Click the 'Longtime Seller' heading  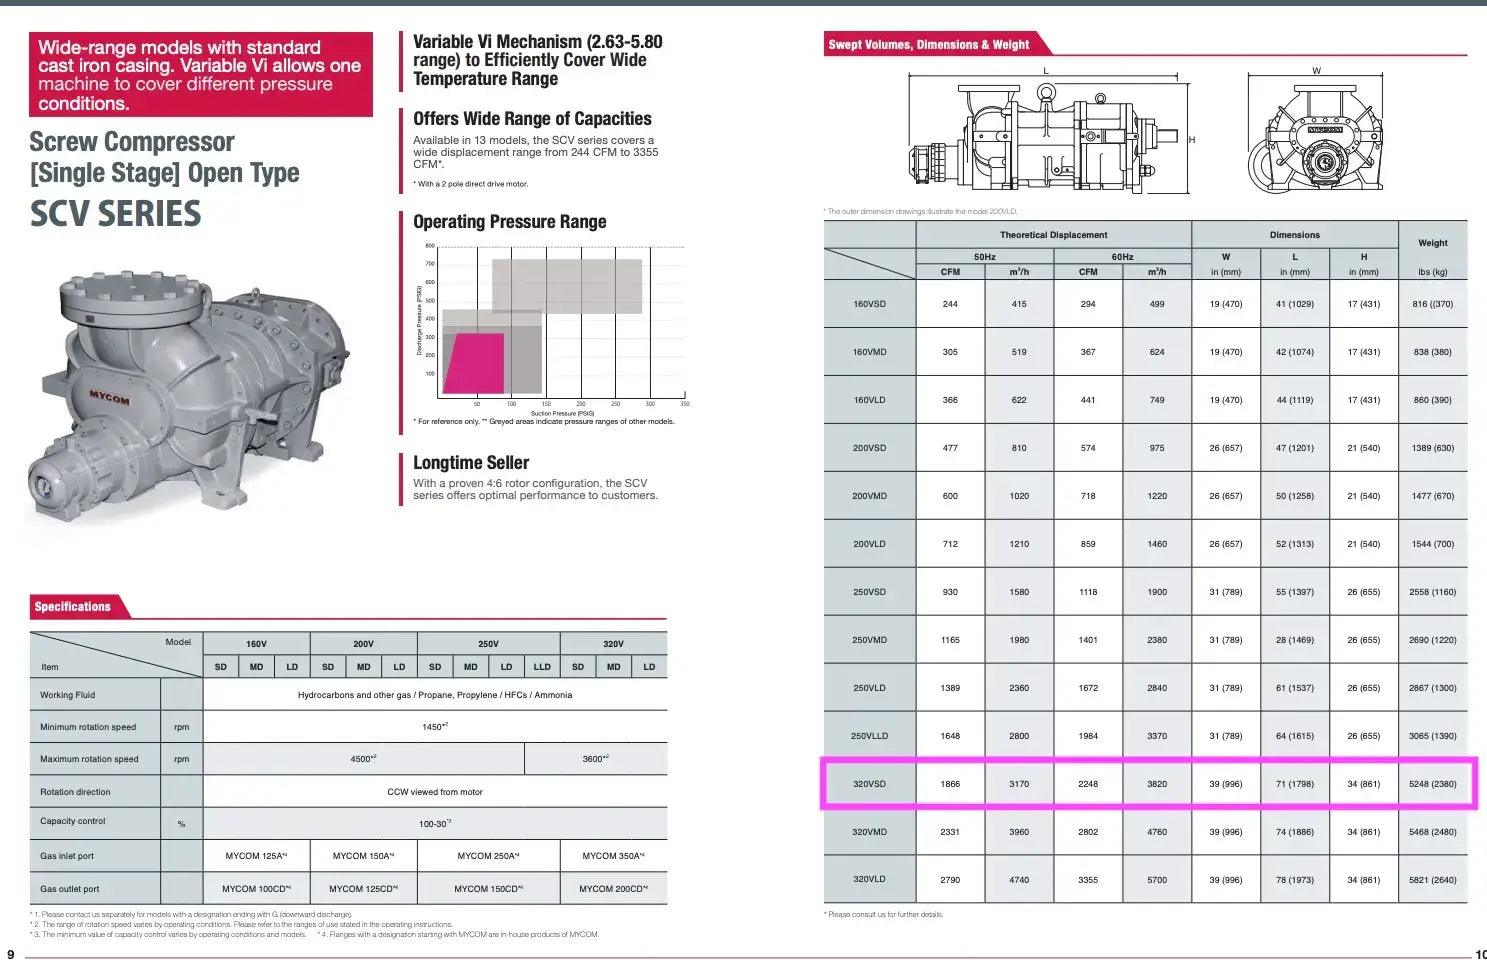pos(471,463)
